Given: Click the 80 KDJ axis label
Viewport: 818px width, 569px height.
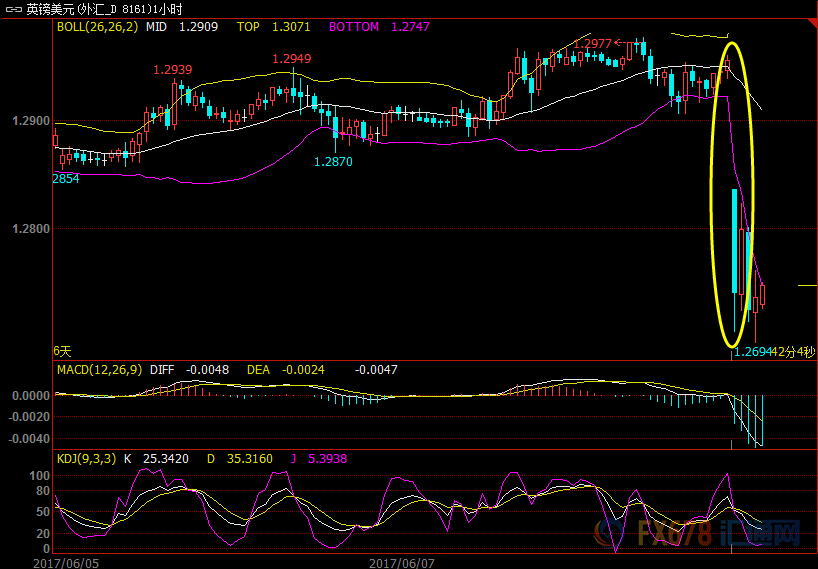Looking at the screenshot, I should coord(43,491).
